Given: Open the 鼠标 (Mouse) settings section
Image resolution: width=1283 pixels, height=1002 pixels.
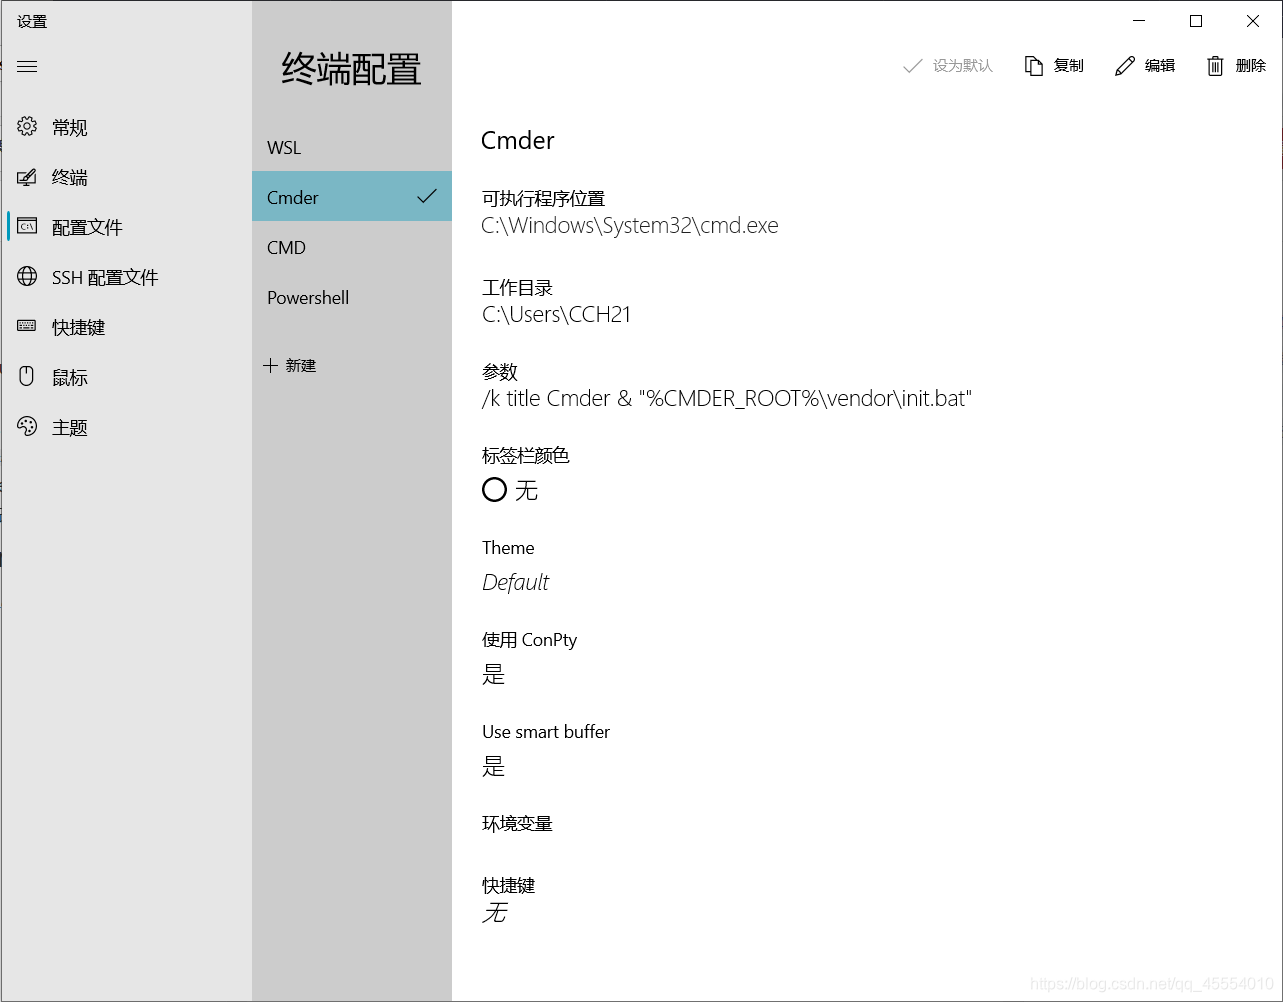Looking at the screenshot, I should coord(67,376).
